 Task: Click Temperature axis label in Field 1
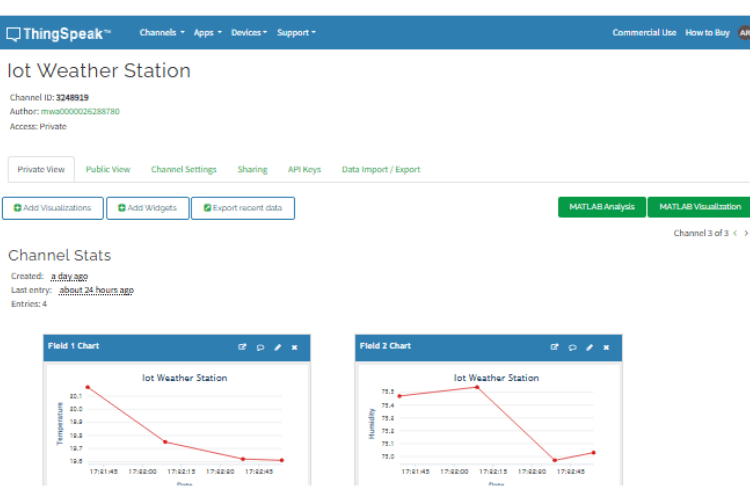click(60, 423)
